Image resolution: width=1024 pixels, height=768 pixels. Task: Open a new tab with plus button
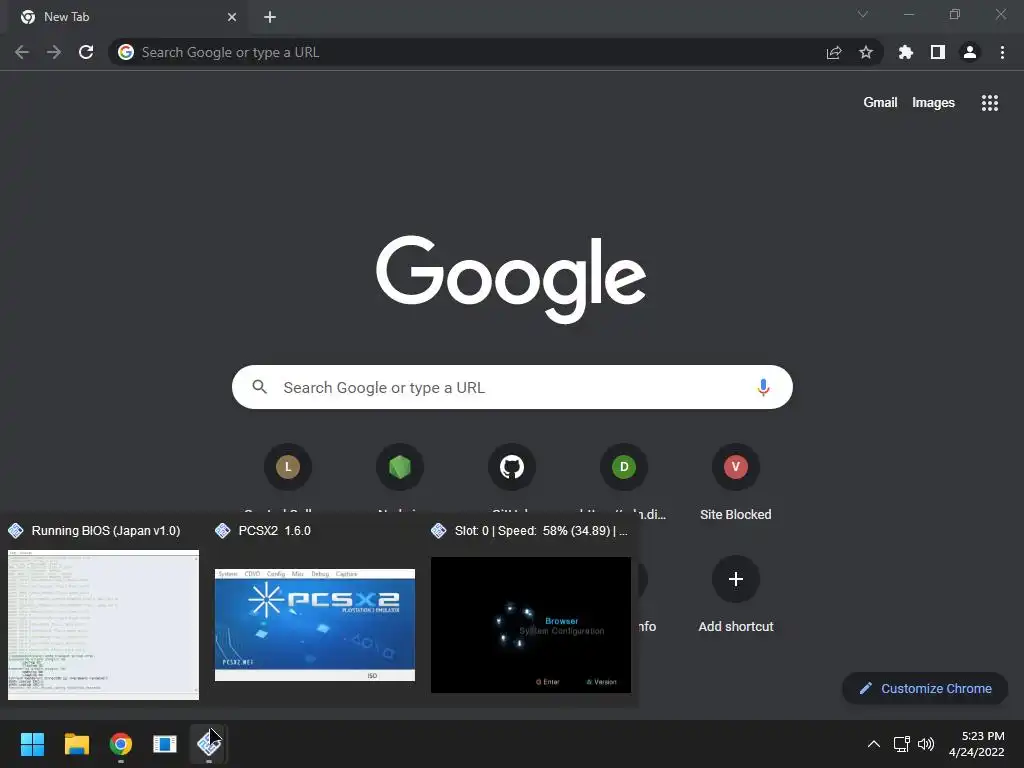click(x=270, y=17)
